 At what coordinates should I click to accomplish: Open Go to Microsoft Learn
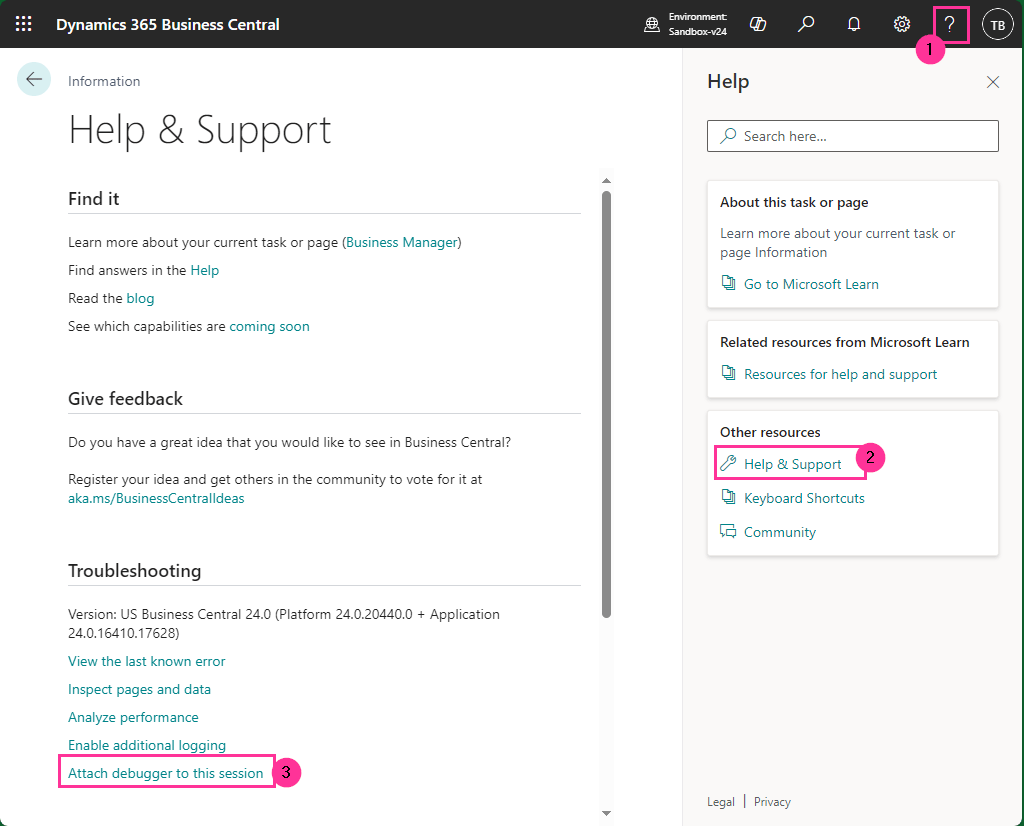(810, 283)
